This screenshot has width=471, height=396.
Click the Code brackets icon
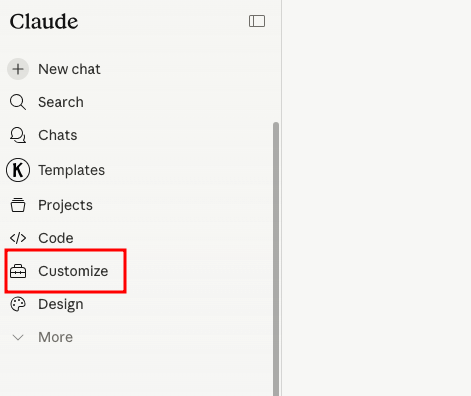pyautogui.click(x=18, y=238)
